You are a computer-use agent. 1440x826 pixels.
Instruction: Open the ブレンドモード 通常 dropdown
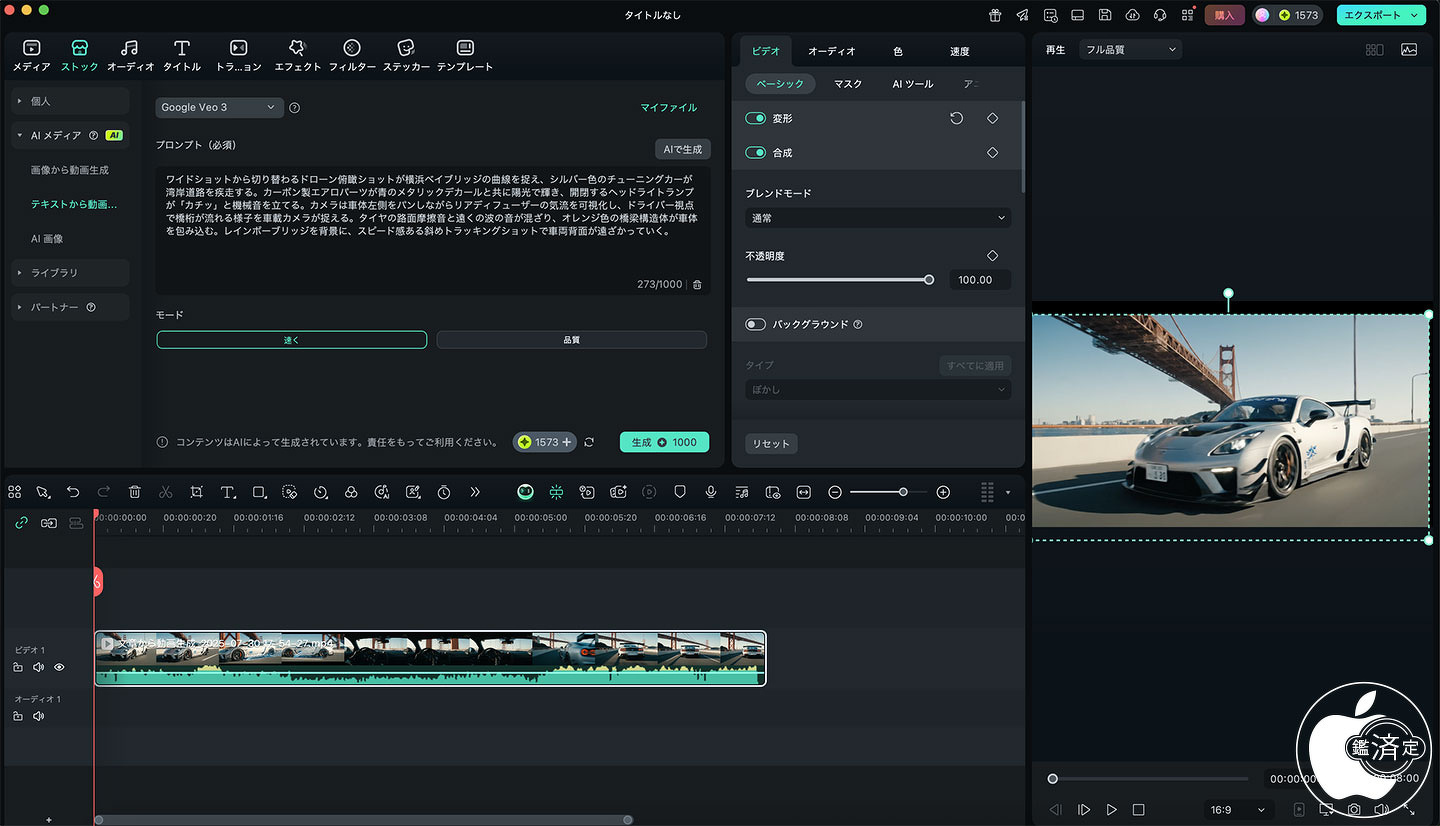pyautogui.click(x=878, y=217)
